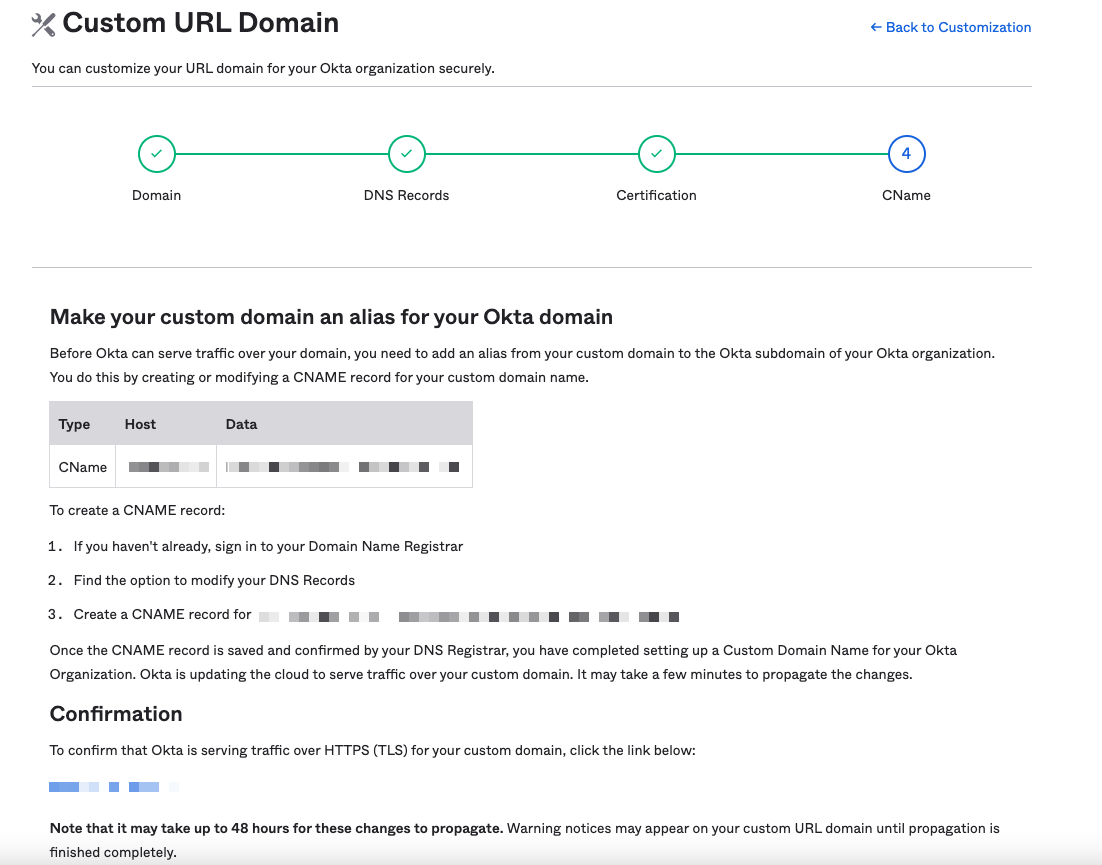
Task: Select the step 4 CName circle
Action: point(907,154)
